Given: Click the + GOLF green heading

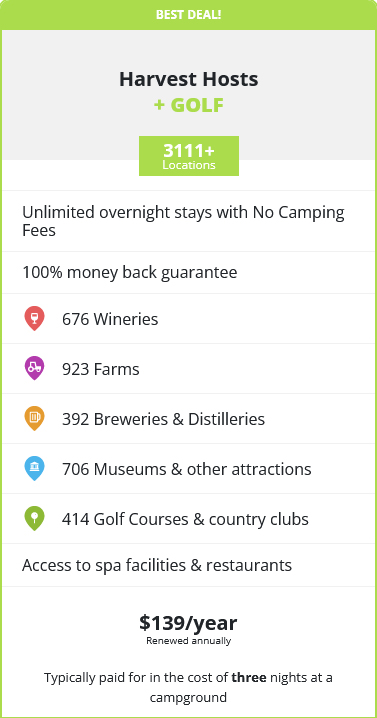Looking at the screenshot, I should (189, 105).
